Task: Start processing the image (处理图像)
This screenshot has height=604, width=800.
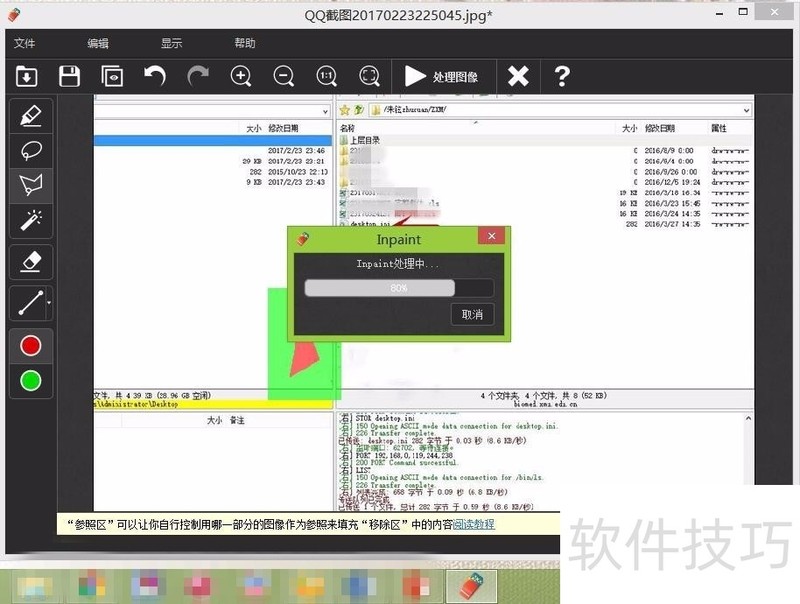Action: [x=442, y=77]
